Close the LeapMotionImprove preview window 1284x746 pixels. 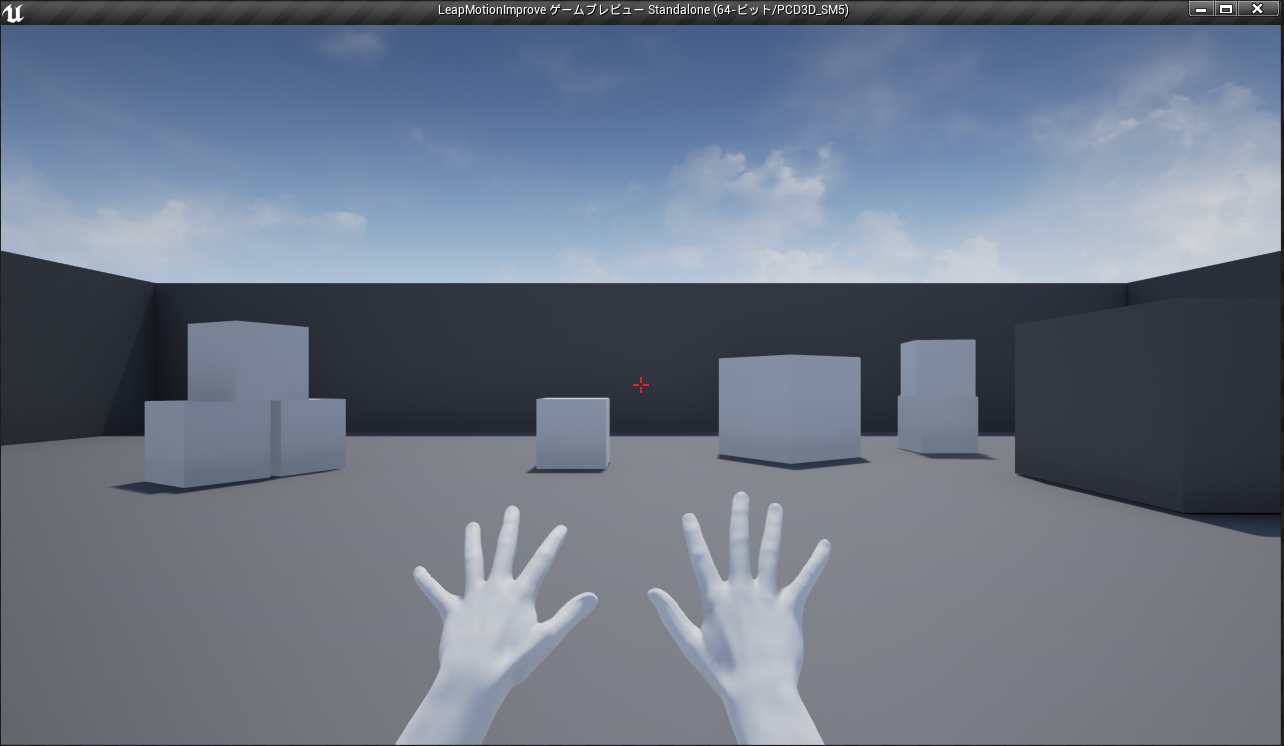[1257, 9]
